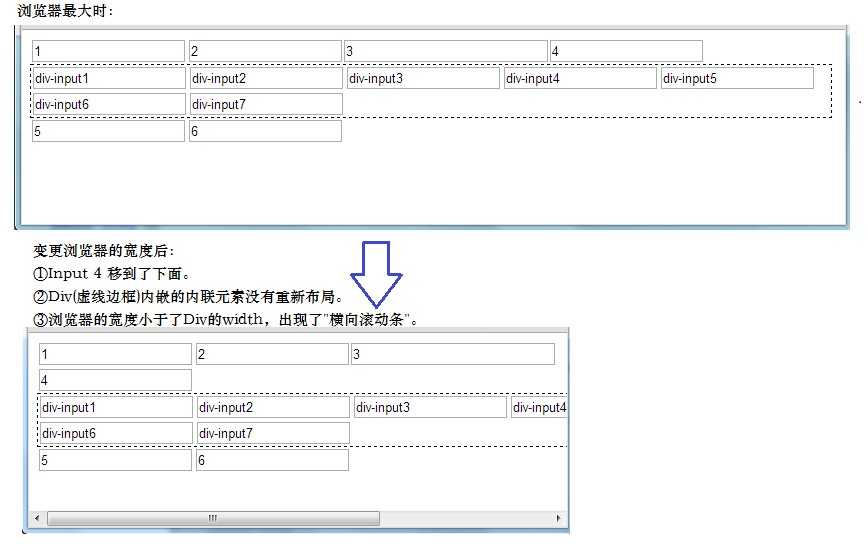Click input field 5 in maximized browser

click(108, 131)
